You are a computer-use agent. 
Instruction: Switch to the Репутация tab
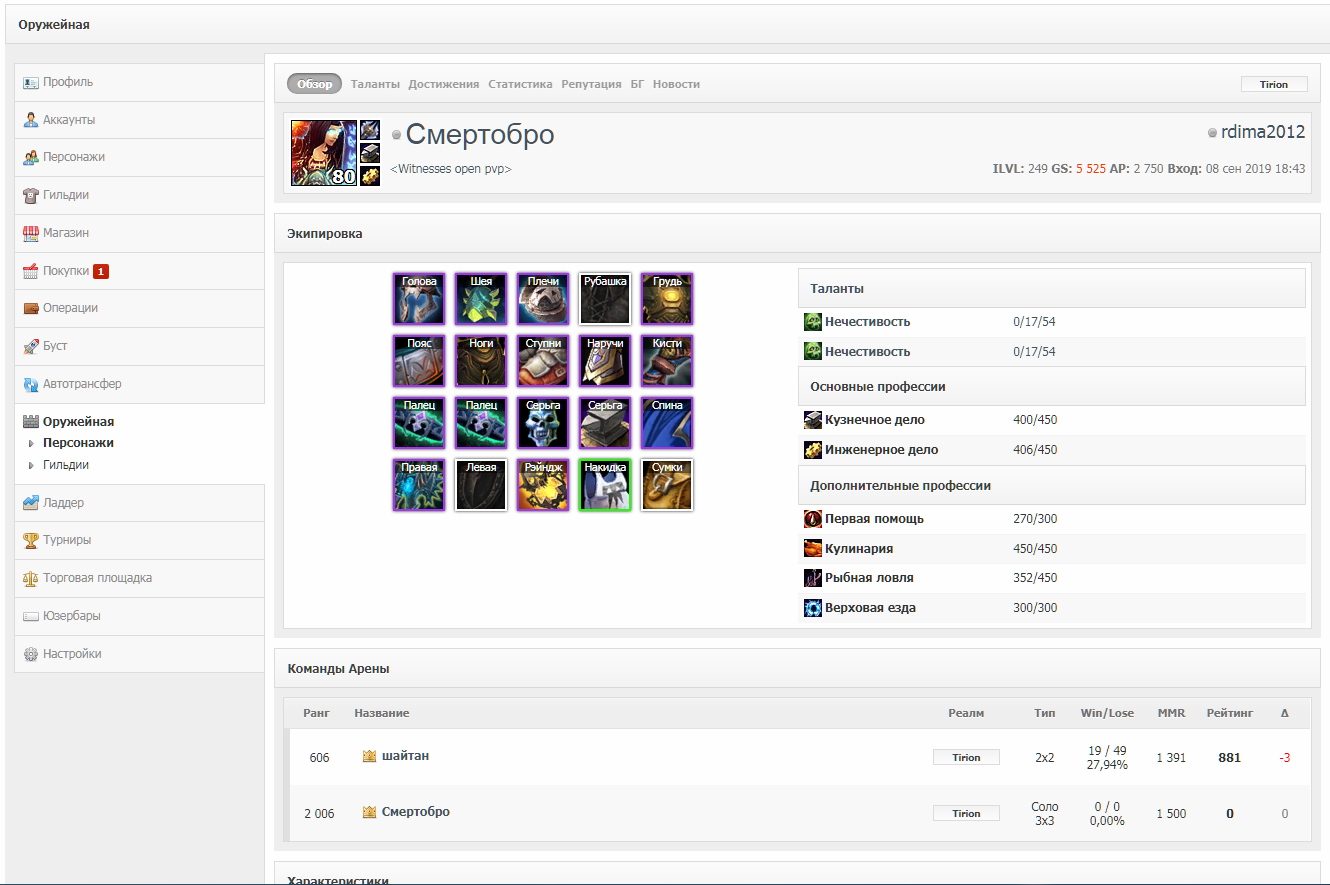tap(591, 84)
